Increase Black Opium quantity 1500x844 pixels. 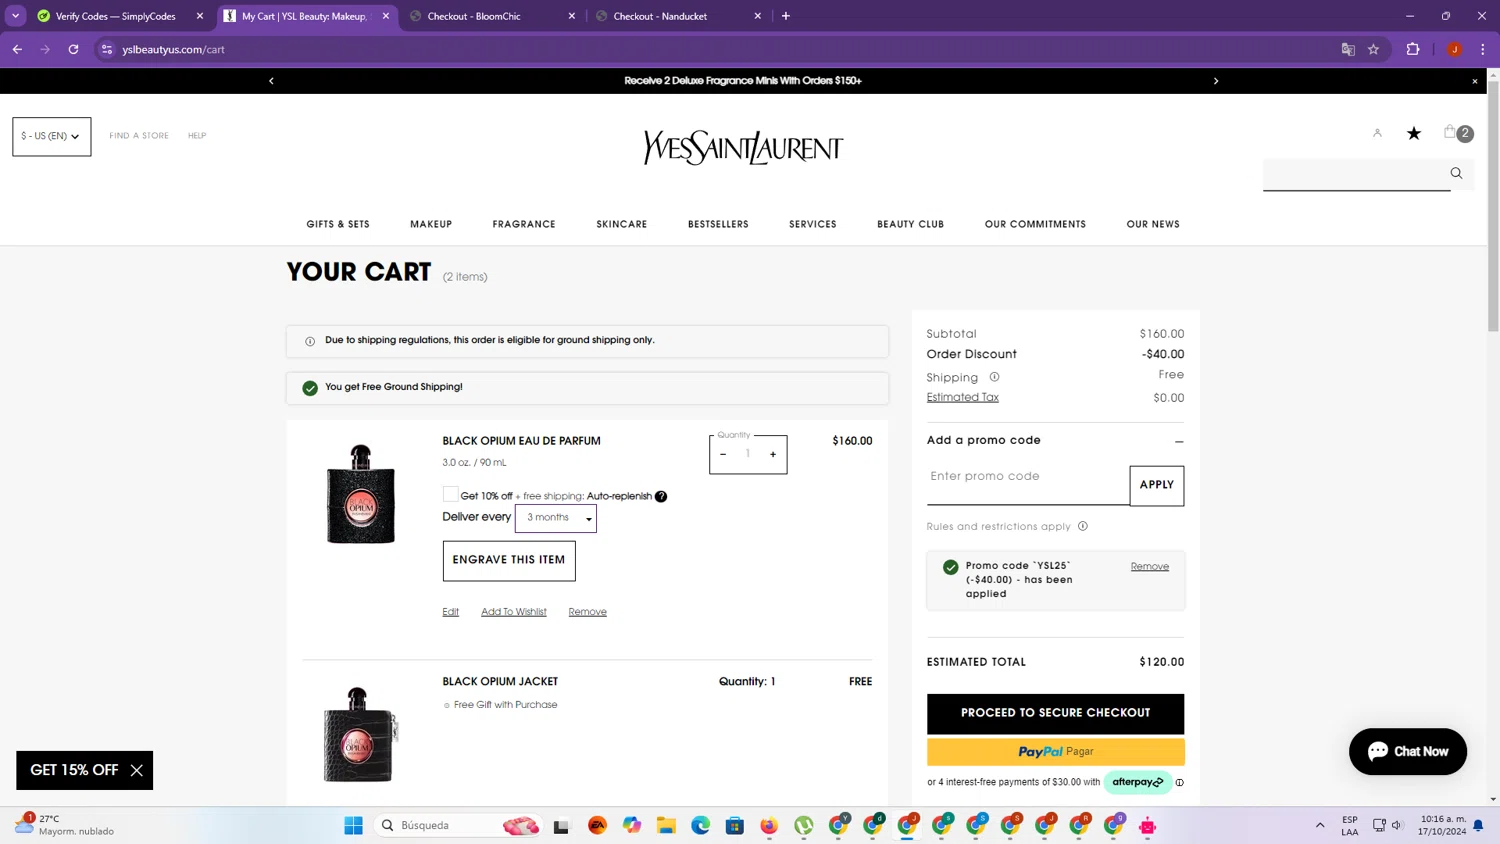click(x=773, y=454)
